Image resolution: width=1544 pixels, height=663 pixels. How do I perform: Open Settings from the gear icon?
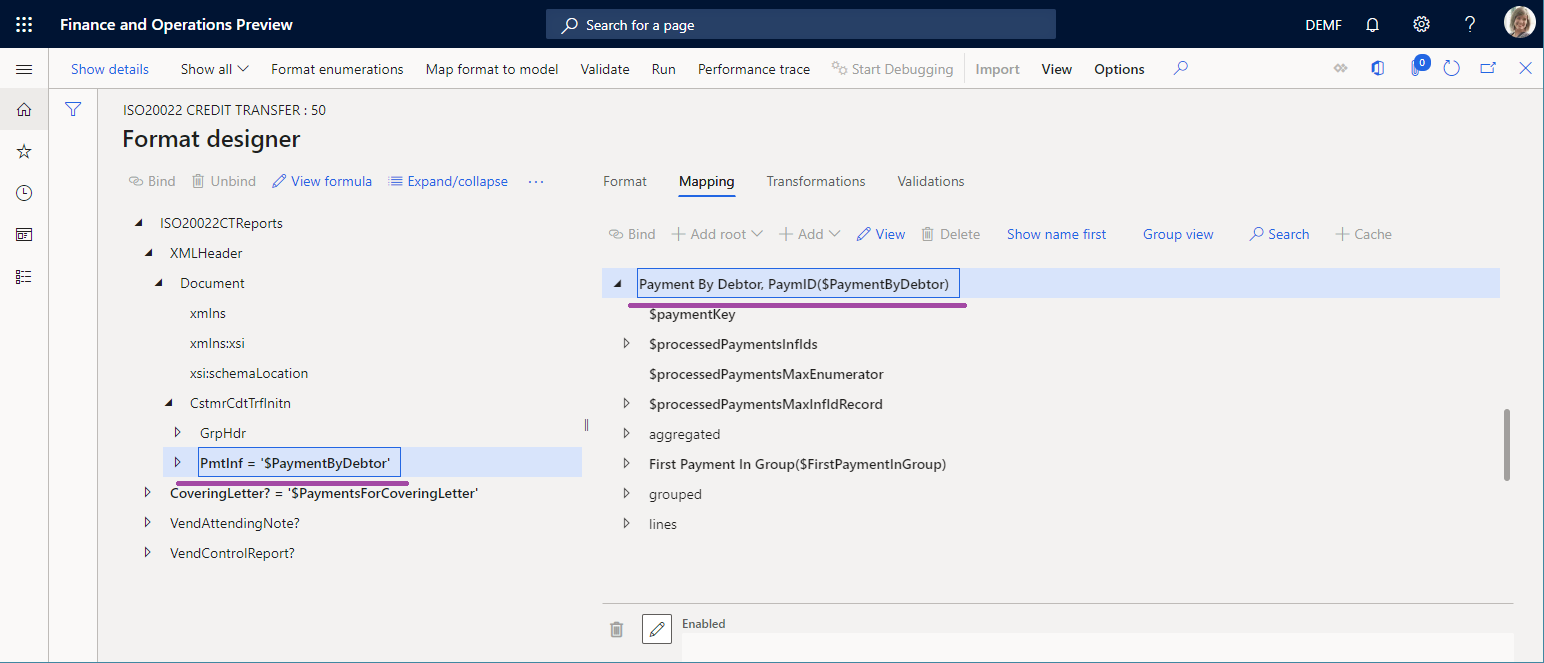coord(1421,23)
